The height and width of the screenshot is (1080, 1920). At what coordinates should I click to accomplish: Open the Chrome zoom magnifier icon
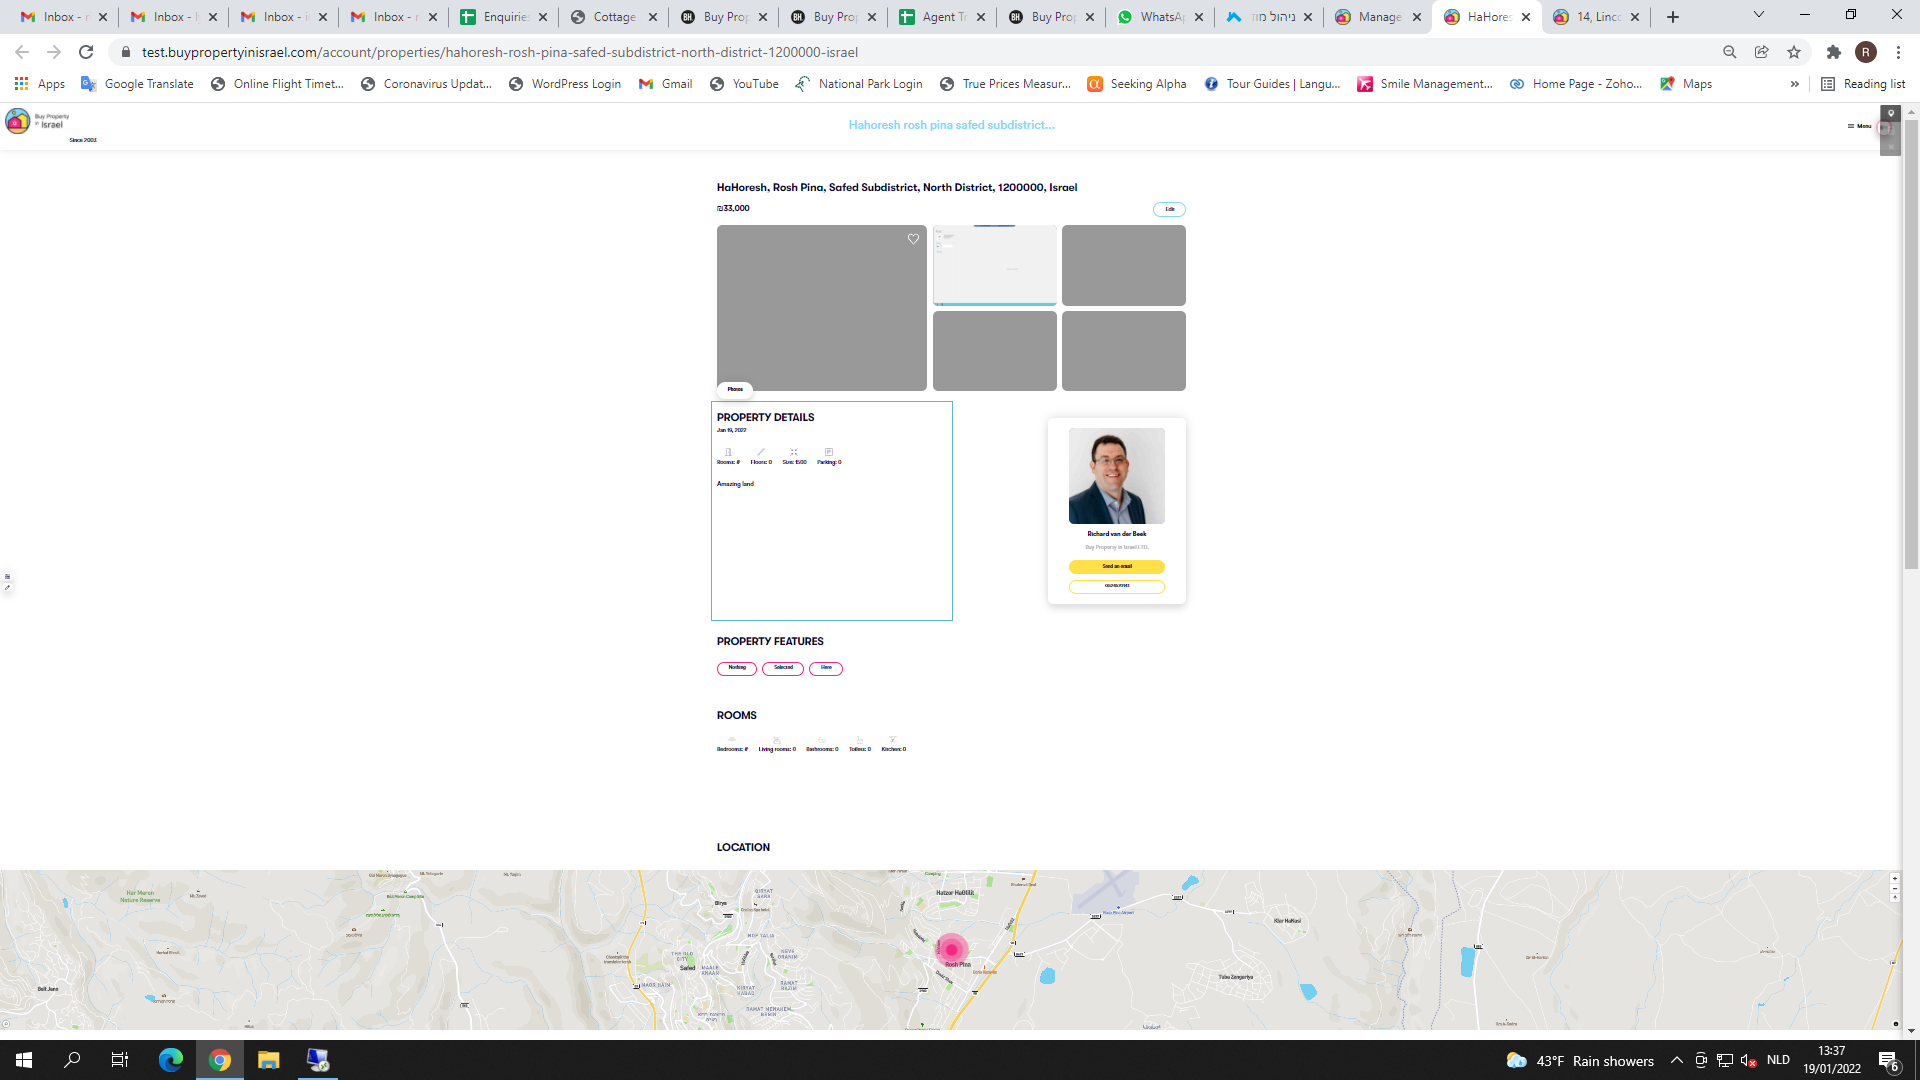(x=1729, y=52)
